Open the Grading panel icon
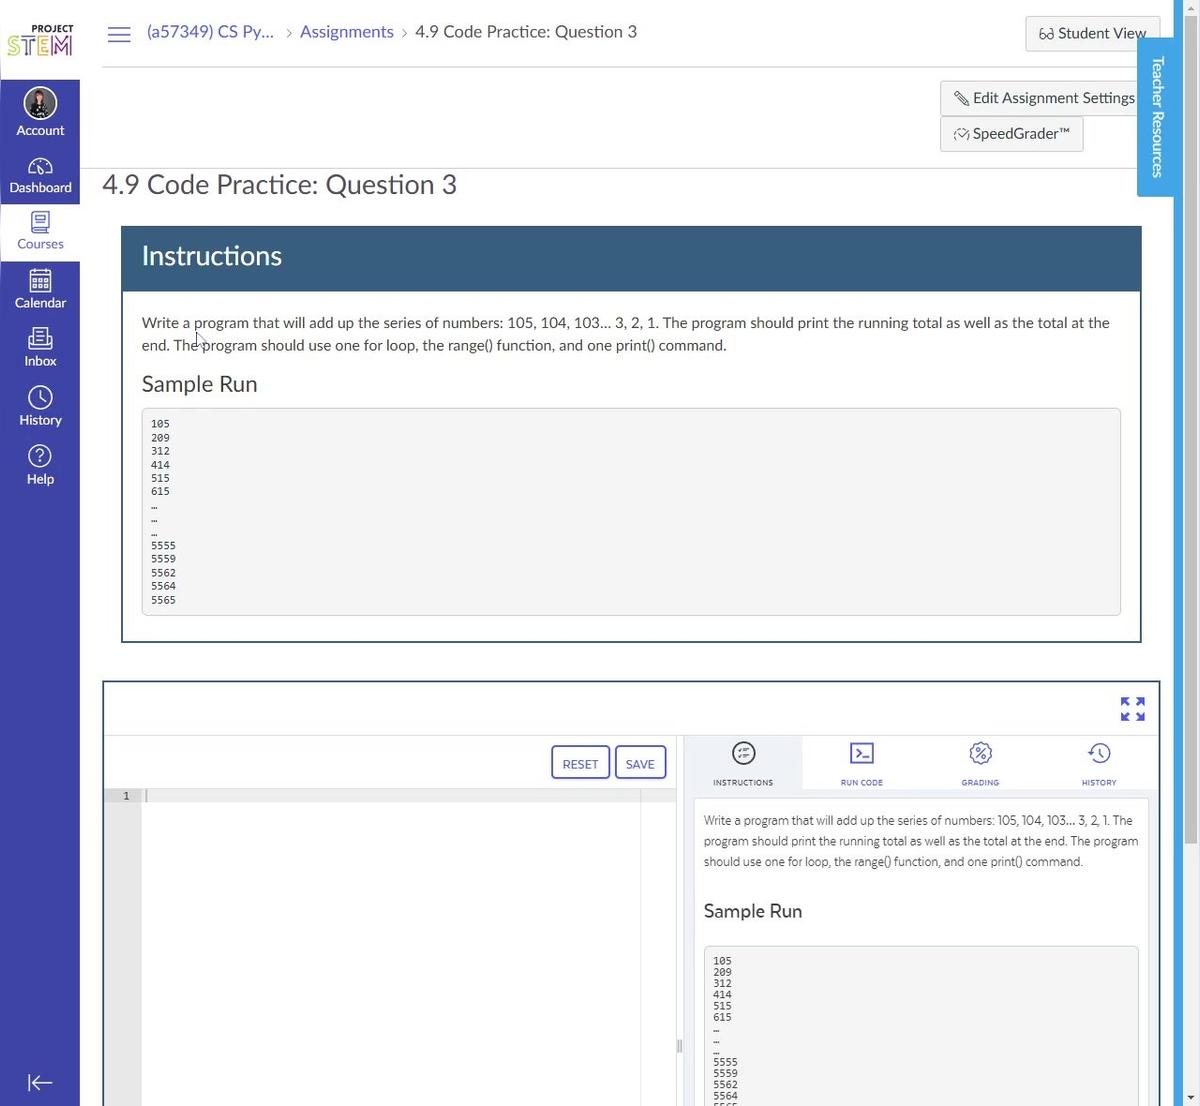 tap(979, 762)
